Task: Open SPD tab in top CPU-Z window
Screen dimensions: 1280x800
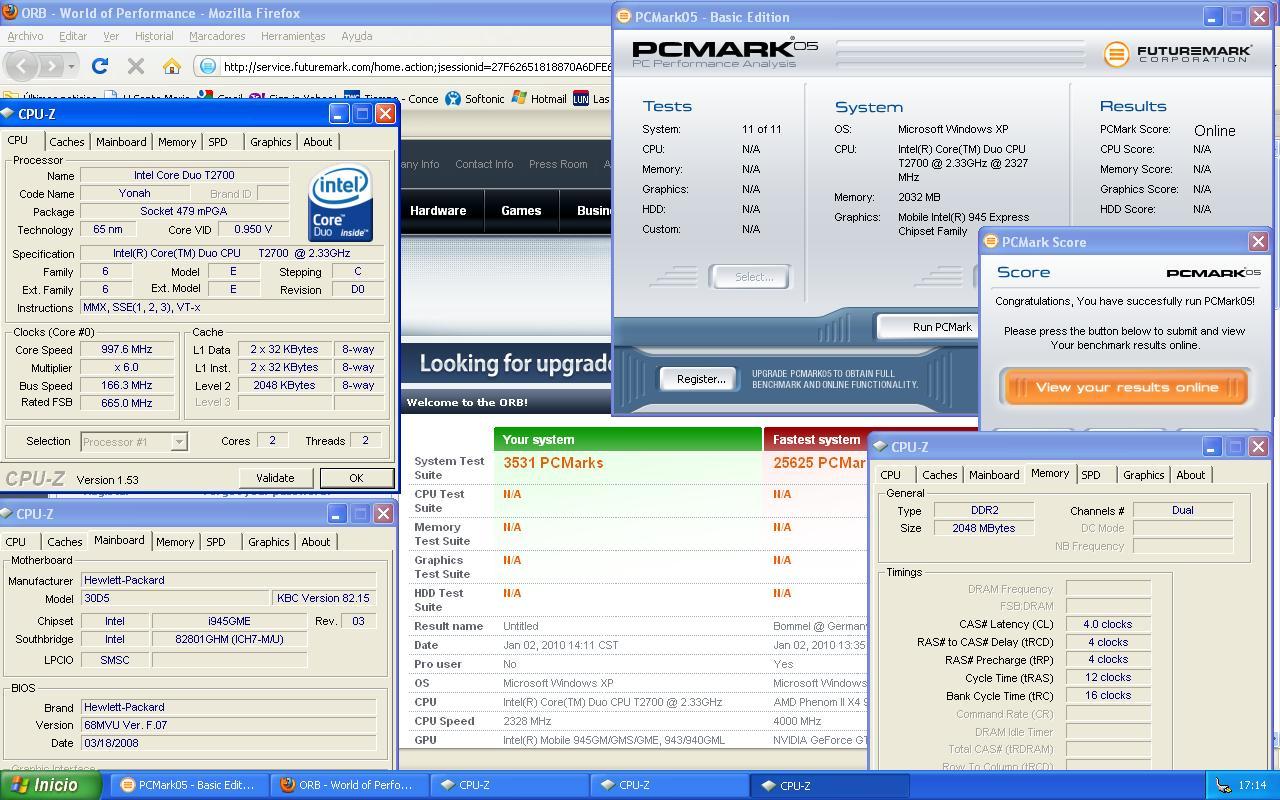Action: [218, 142]
